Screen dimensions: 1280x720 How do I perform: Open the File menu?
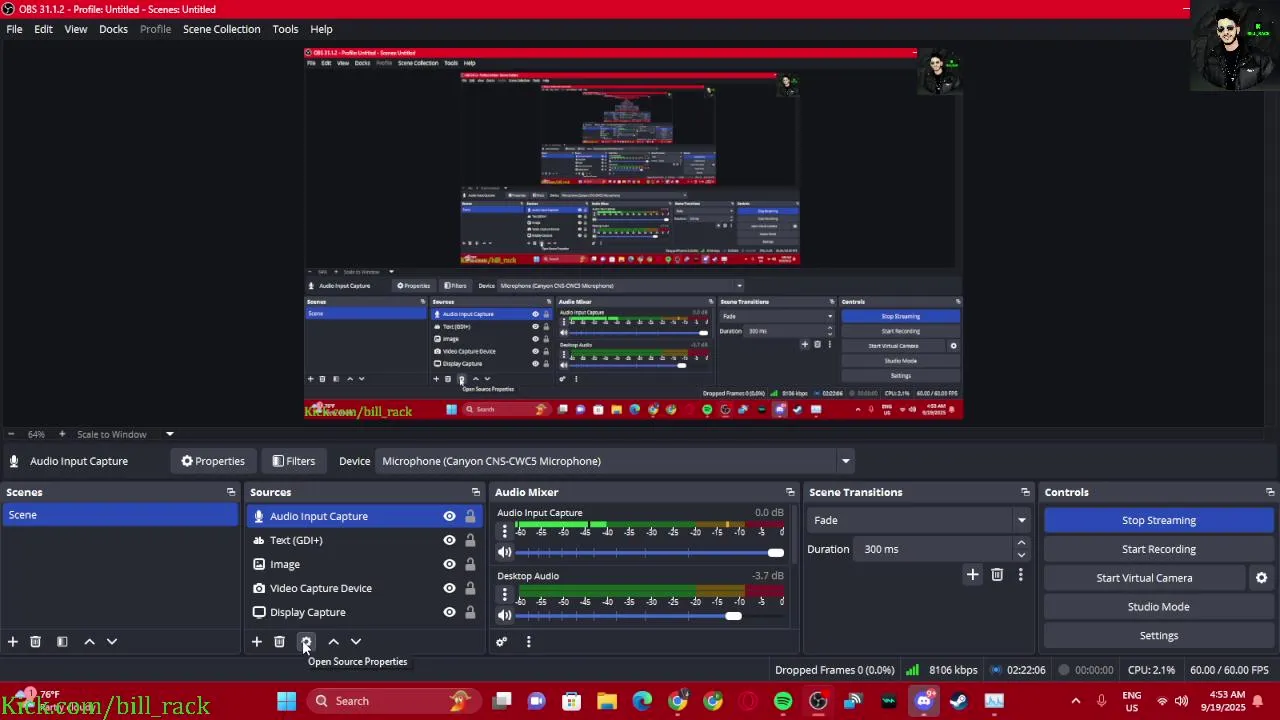coord(14,29)
